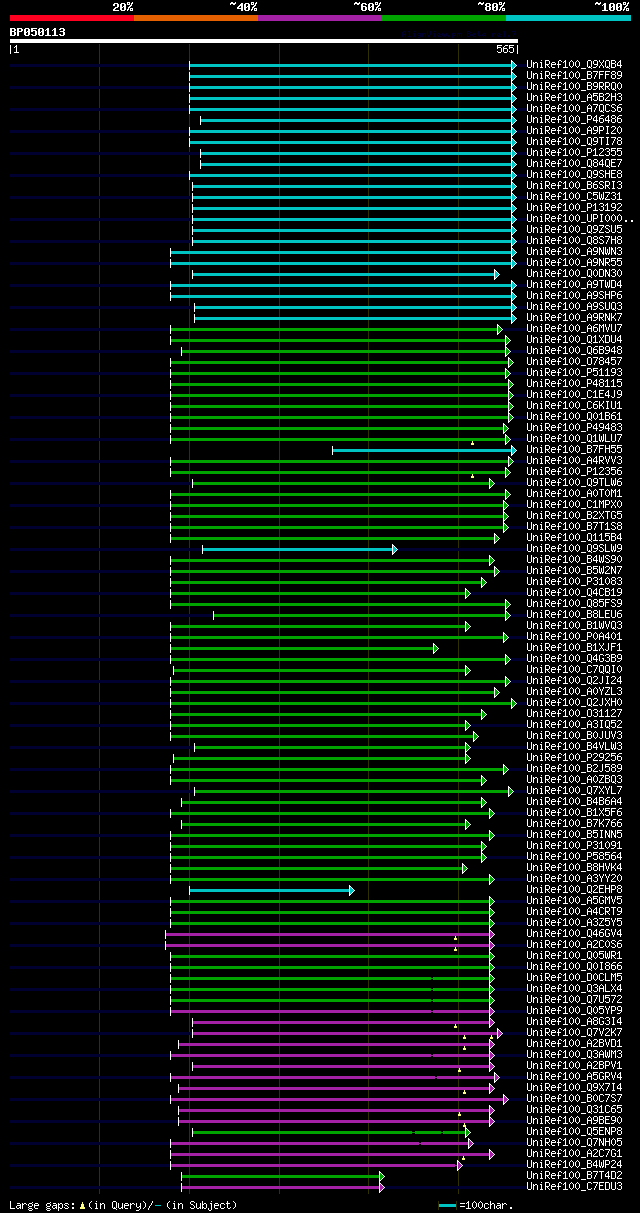Viewport: 640px width, 1213px height.
Task: Click the red 20% identity legend segment
Action: (x=71, y=18)
